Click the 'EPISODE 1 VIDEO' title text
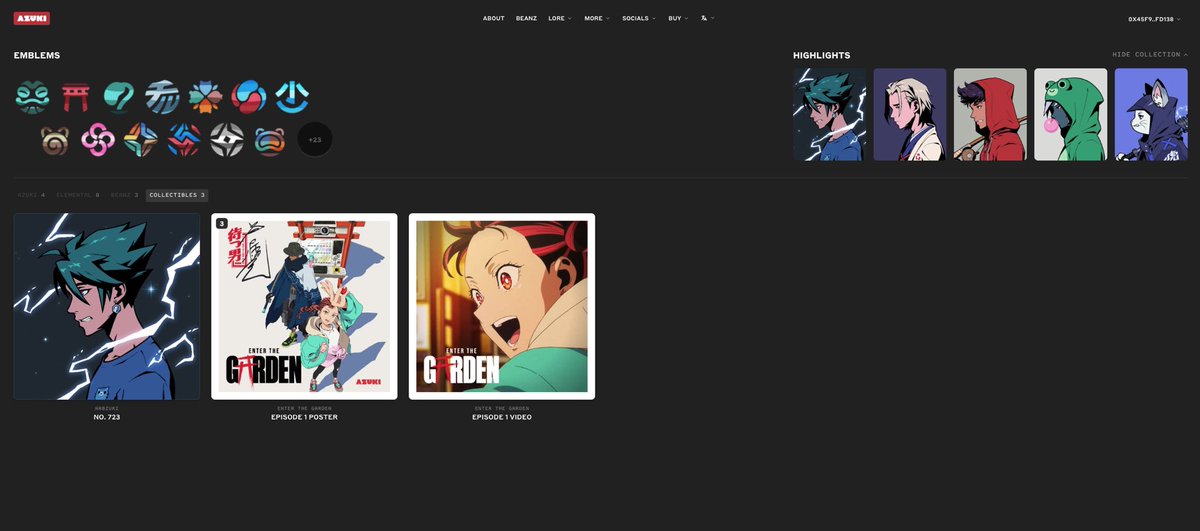This screenshot has width=1200, height=531. point(502,417)
